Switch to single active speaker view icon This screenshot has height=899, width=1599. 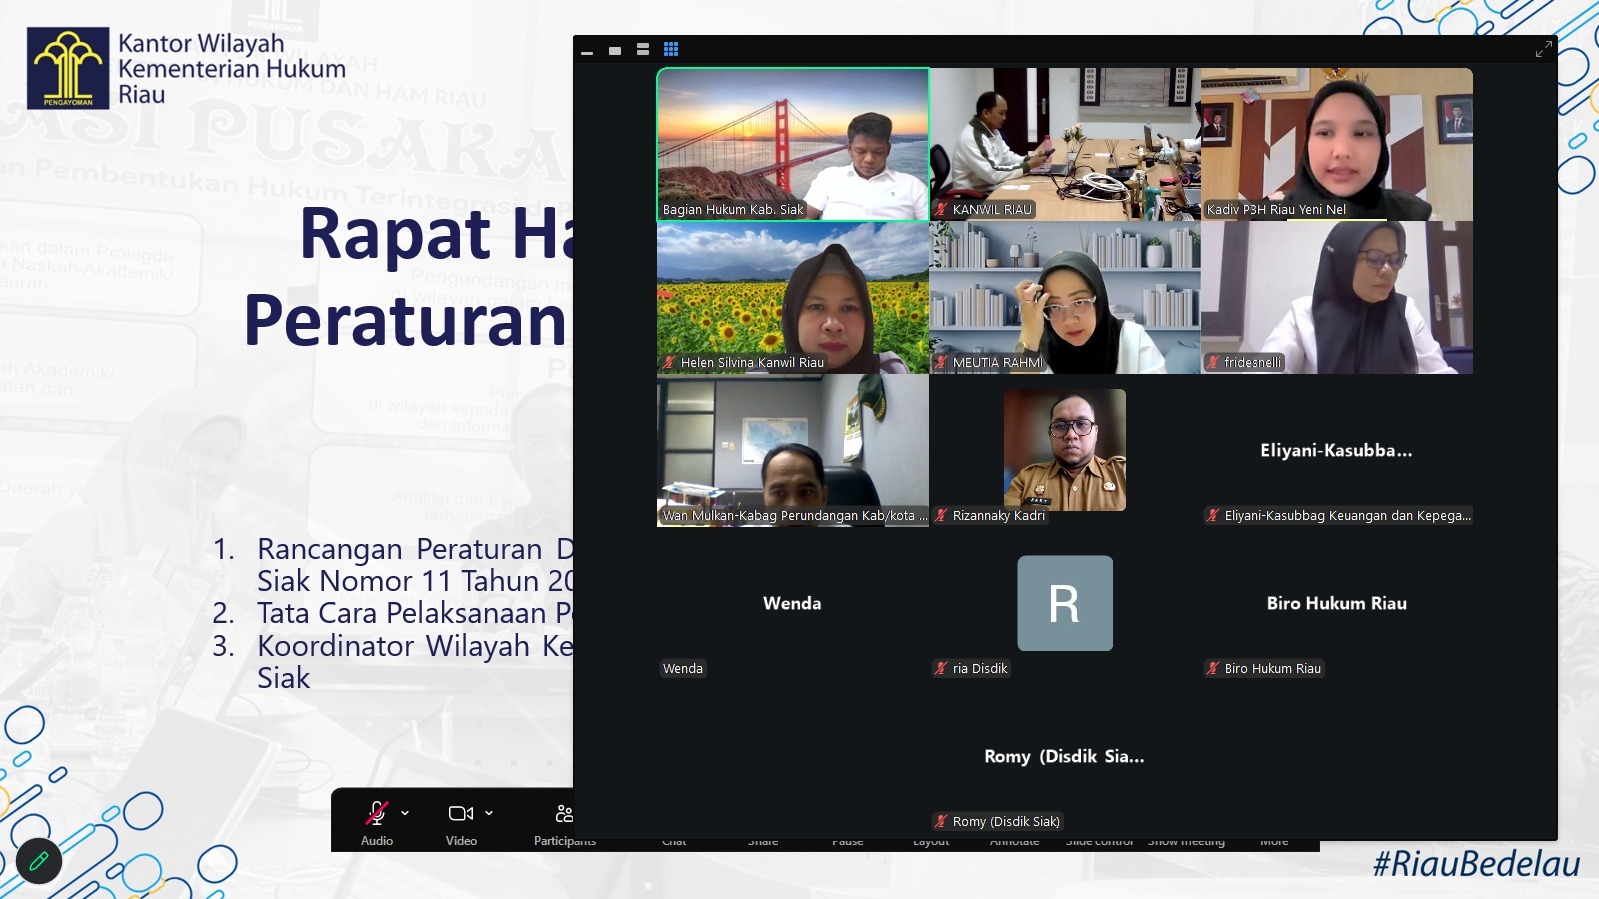615,50
